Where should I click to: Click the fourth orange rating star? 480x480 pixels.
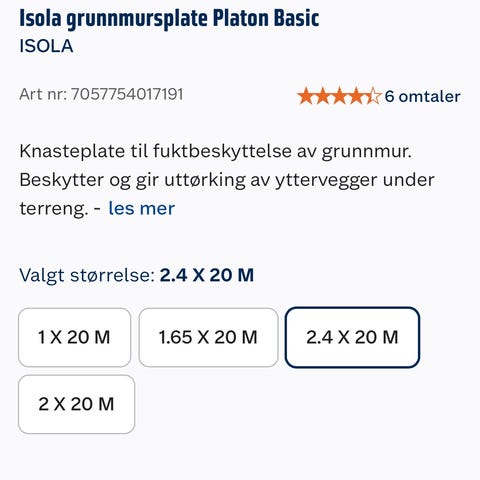356,96
